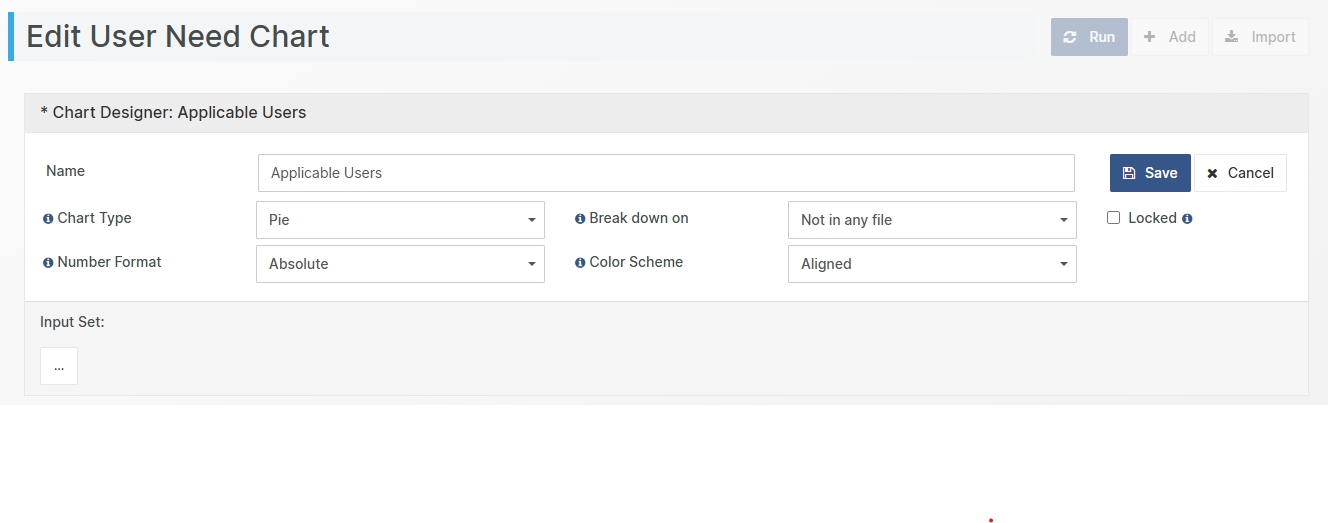
Task: Open the Chart Type dropdown showing Pie
Action: pos(400,220)
